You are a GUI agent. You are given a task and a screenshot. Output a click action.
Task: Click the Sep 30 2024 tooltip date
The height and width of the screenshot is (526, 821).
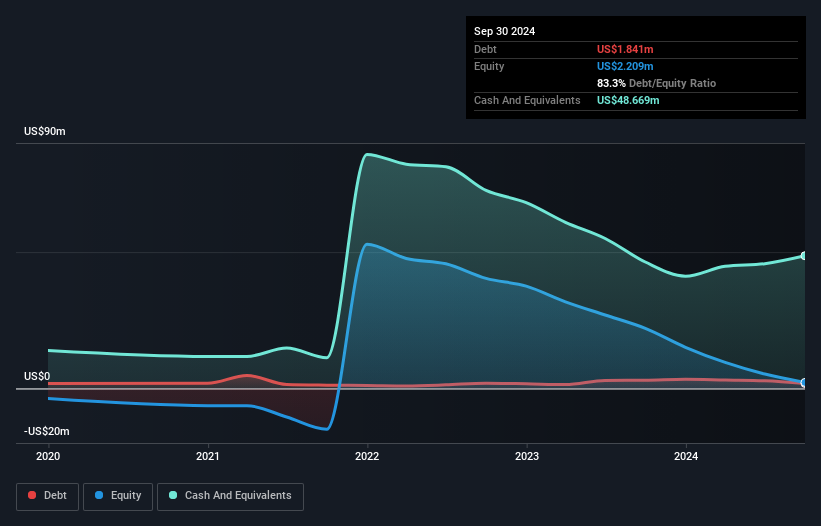coord(505,31)
